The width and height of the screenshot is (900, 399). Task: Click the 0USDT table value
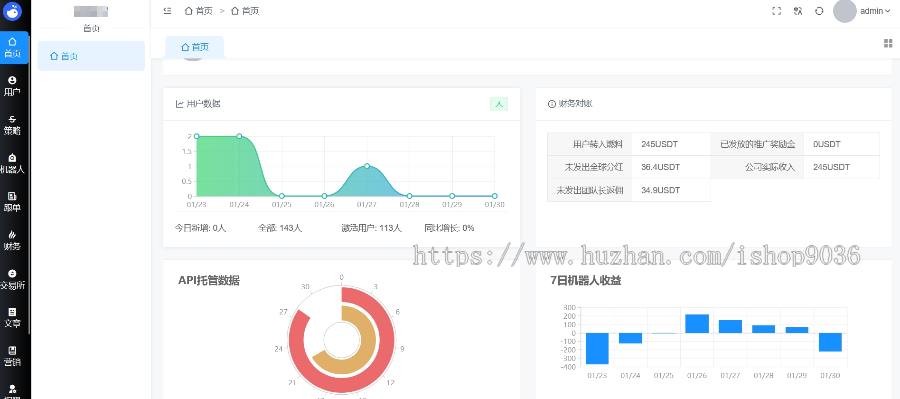[827, 144]
